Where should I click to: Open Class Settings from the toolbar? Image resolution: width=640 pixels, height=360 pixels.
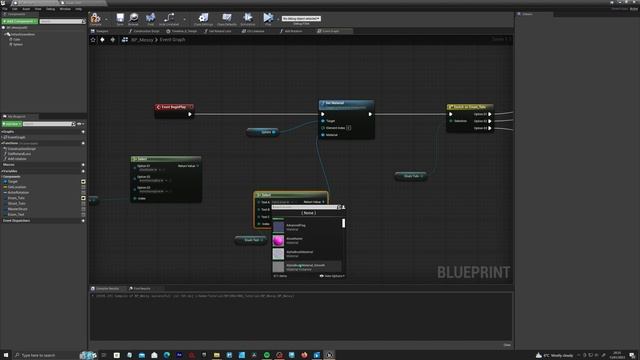pyautogui.click(x=203, y=18)
